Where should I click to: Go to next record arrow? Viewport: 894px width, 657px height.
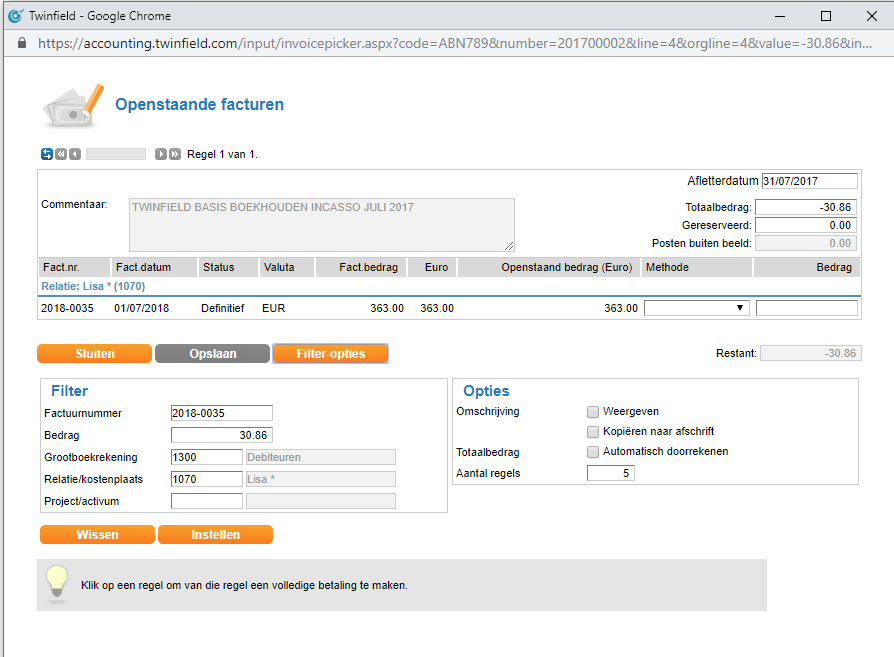160,154
